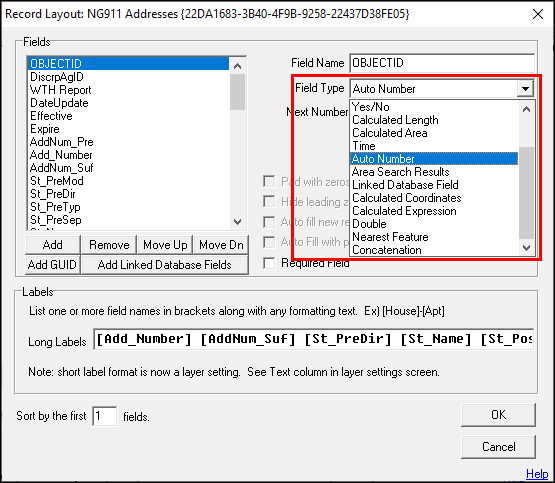
Task: Click the field type list's down arrow
Action: coord(527,248)
